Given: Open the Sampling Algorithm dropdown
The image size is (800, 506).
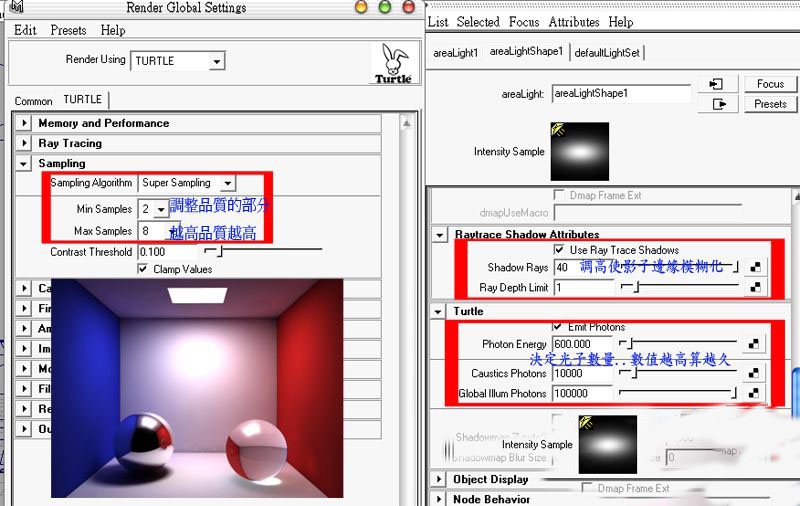Looking at the screenshot, I should [x=228, y=183].
